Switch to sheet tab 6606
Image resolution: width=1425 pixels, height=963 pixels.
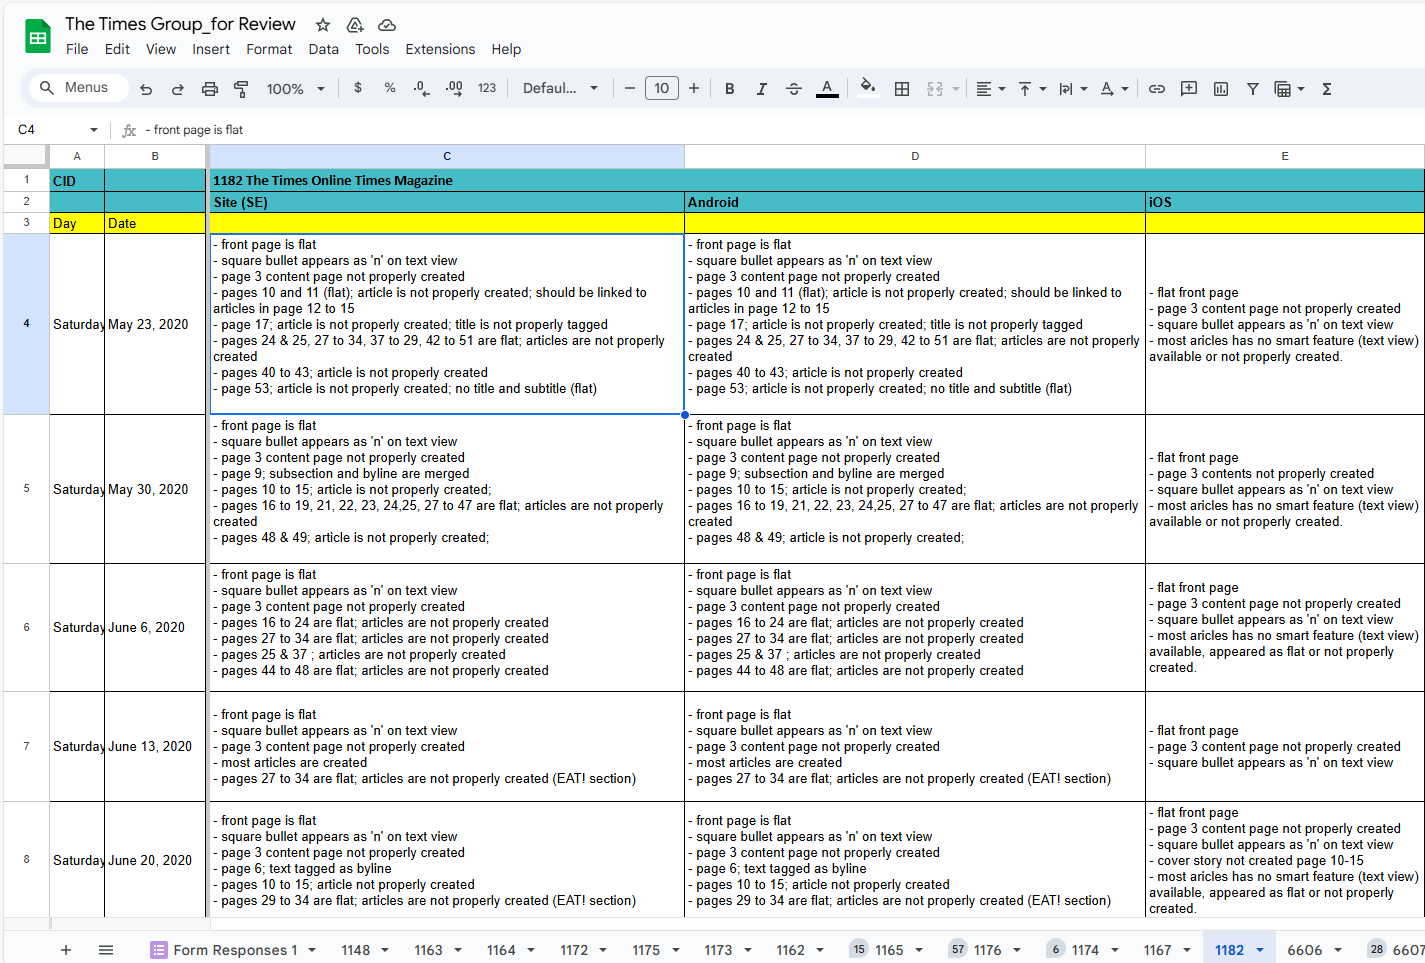(1305, 950)
